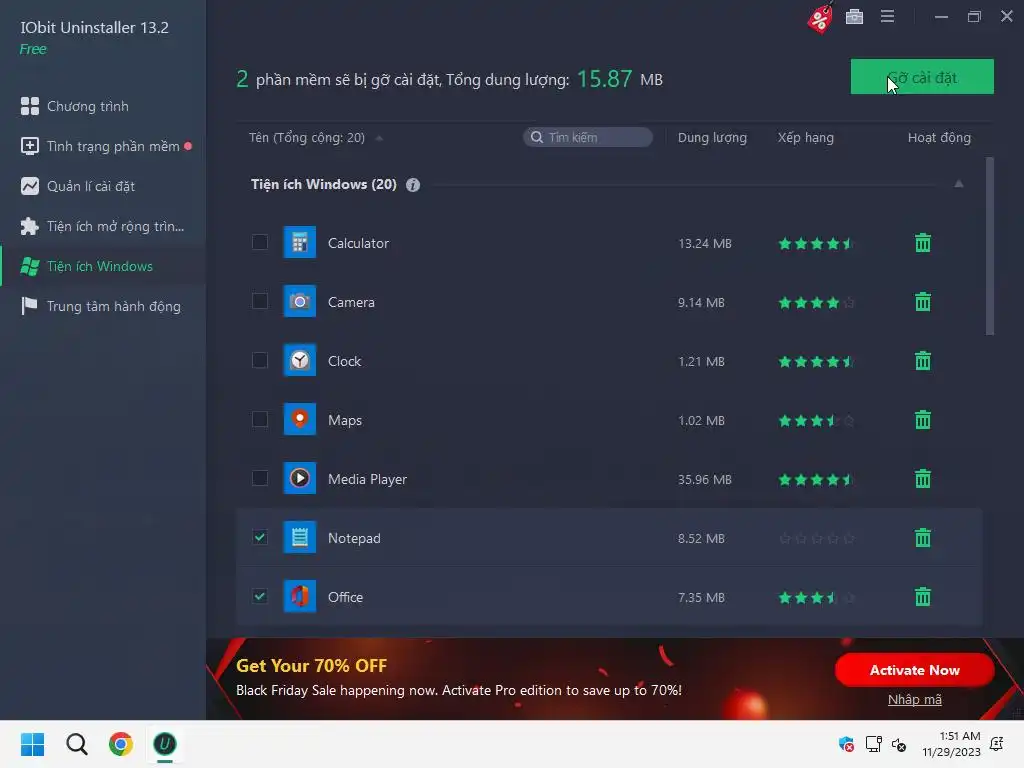Click the trash icon for Office
This screenshot has height=768, width=1024.
pyautogui.click(x=923, y=597)
